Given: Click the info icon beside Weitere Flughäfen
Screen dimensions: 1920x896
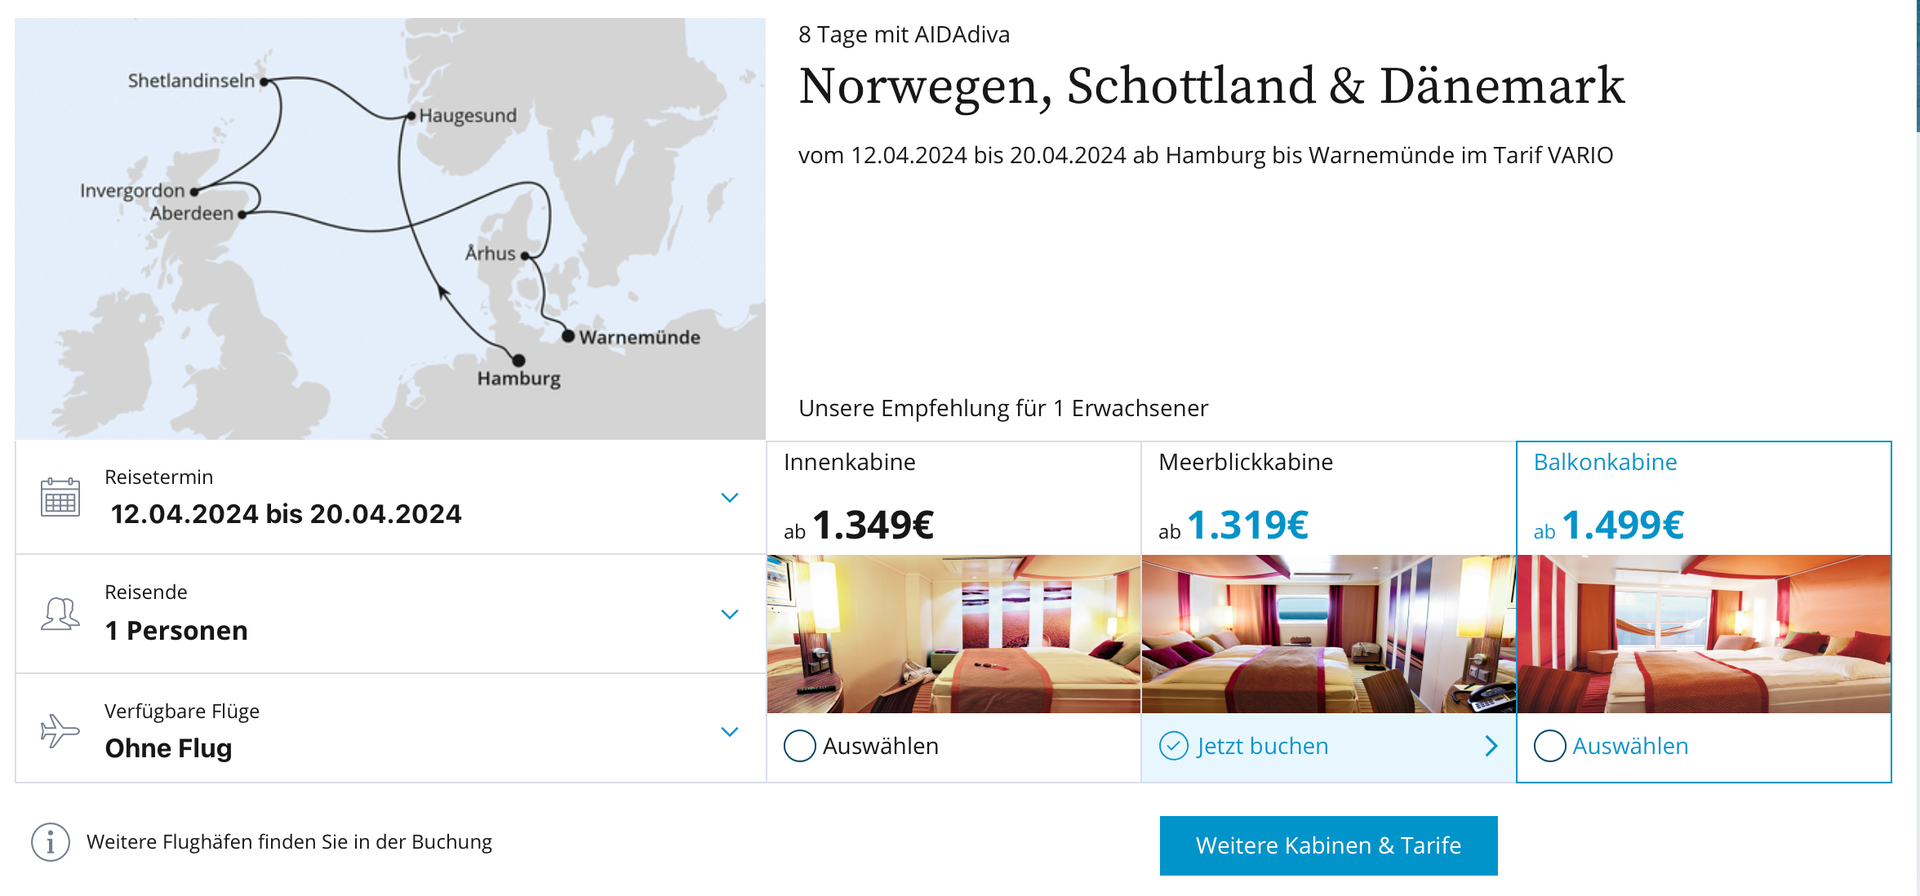Looking at the screenshot, I should point(50,842).
